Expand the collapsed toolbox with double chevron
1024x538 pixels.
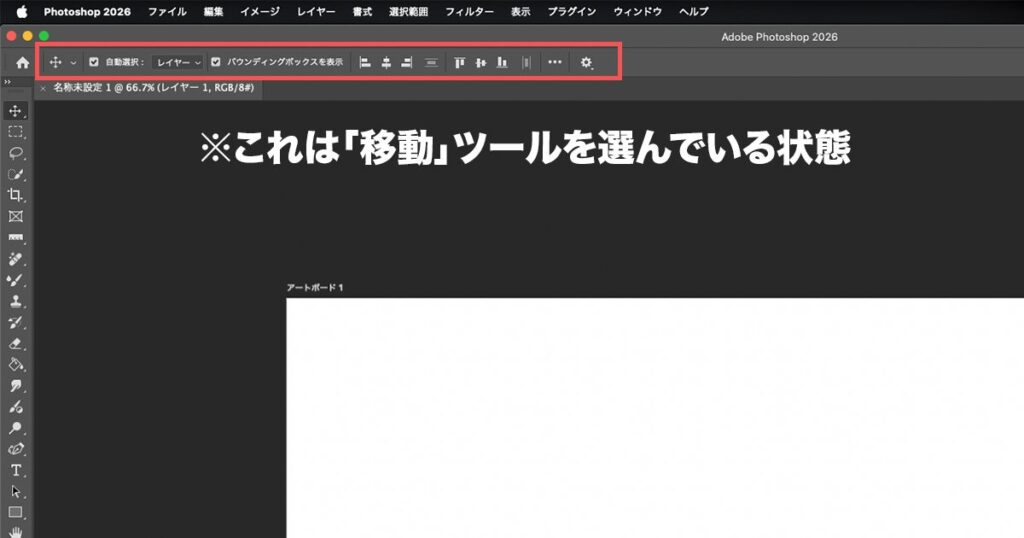click(x=7, y=82)
